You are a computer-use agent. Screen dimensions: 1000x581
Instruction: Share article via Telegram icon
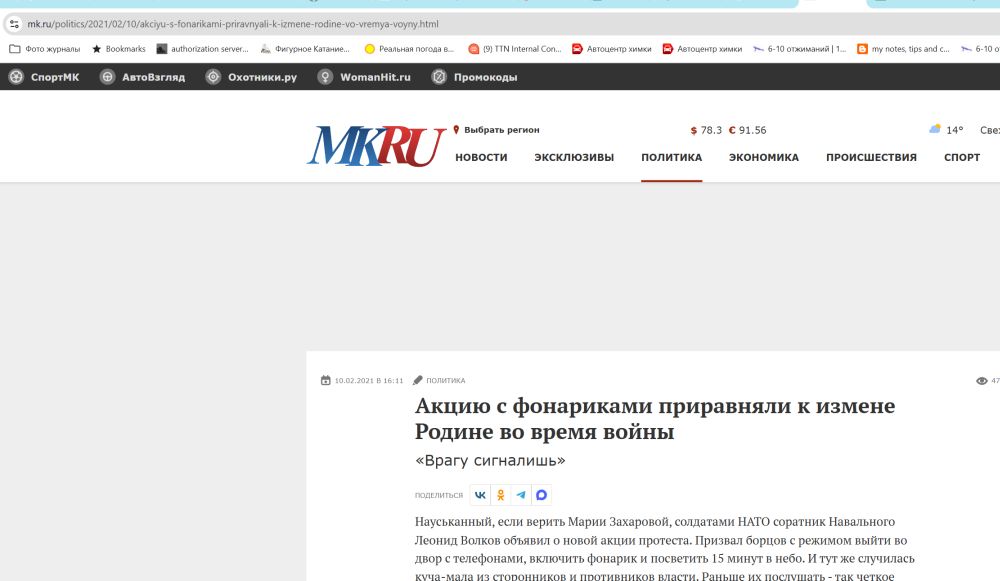pyautogui.click(x=521, y=495)
